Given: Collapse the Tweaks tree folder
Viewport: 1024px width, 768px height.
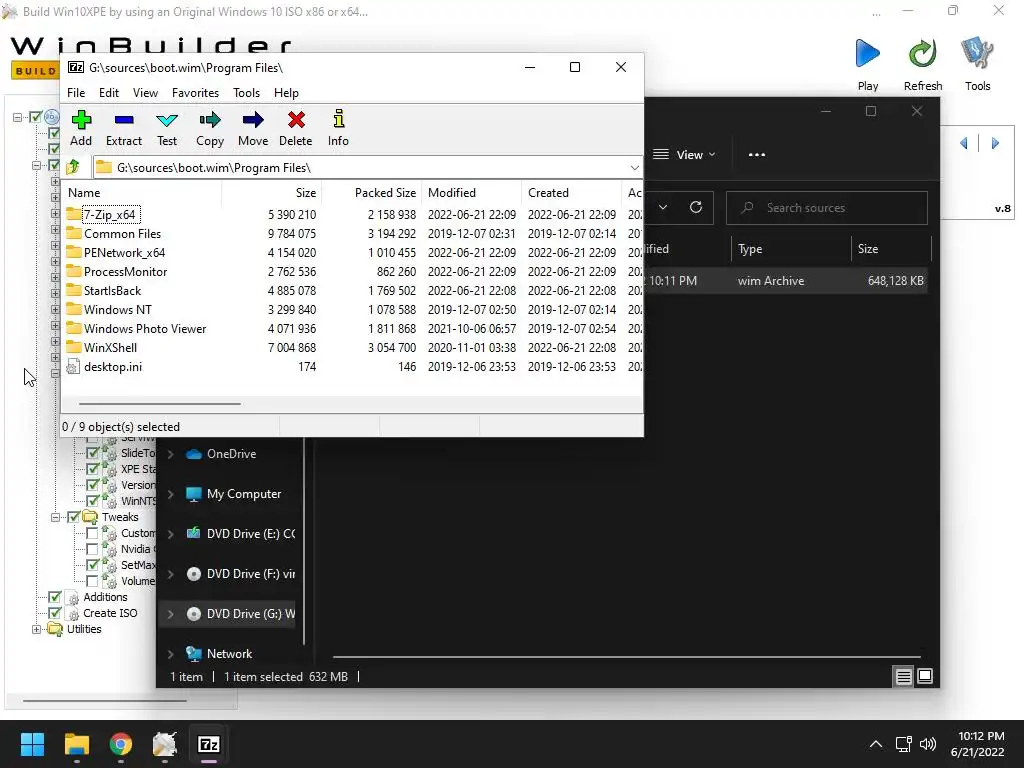Looking at the screenshot, I should (56, 517).
